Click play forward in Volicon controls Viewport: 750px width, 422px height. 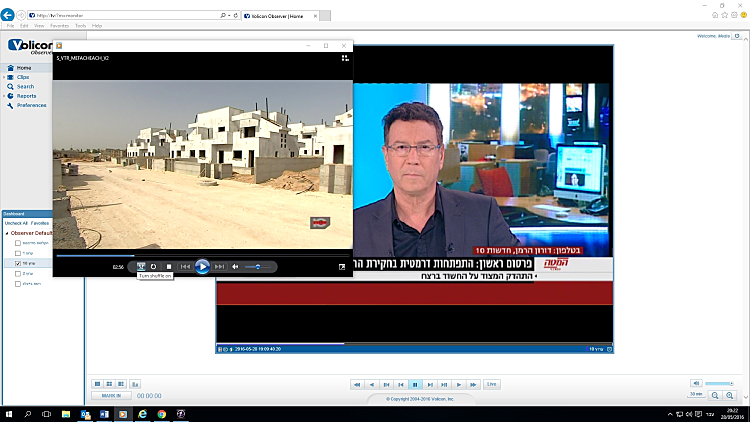[459, 385]
